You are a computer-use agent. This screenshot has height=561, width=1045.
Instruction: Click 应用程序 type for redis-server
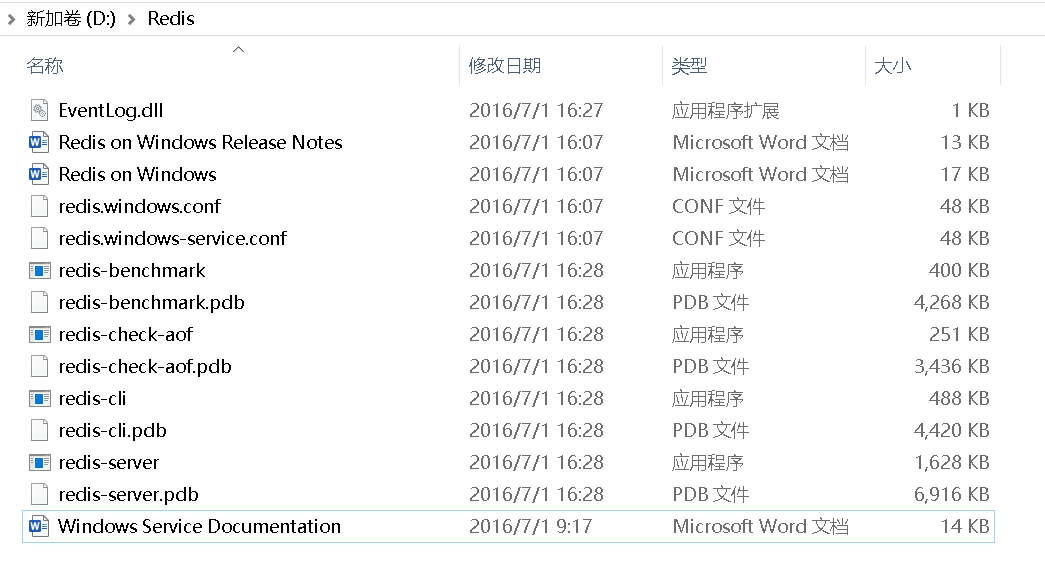[707, 462]
